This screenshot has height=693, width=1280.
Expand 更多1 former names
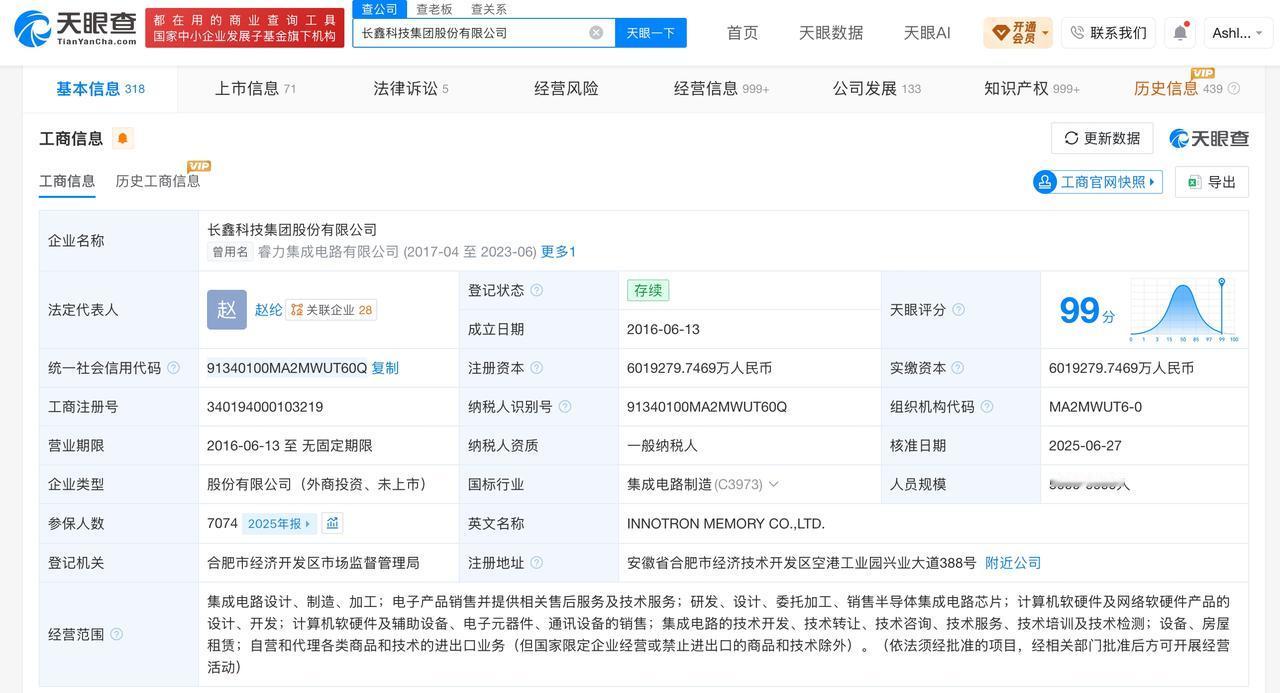coord(558,252)
